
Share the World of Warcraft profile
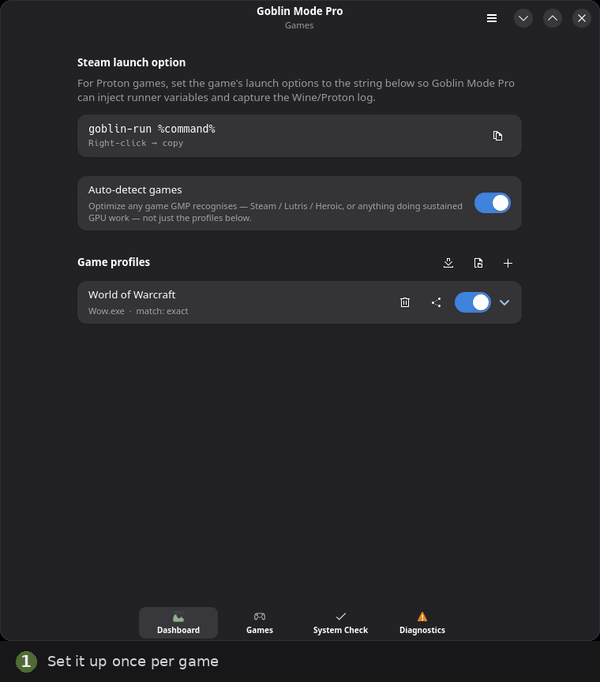[436, 302]
